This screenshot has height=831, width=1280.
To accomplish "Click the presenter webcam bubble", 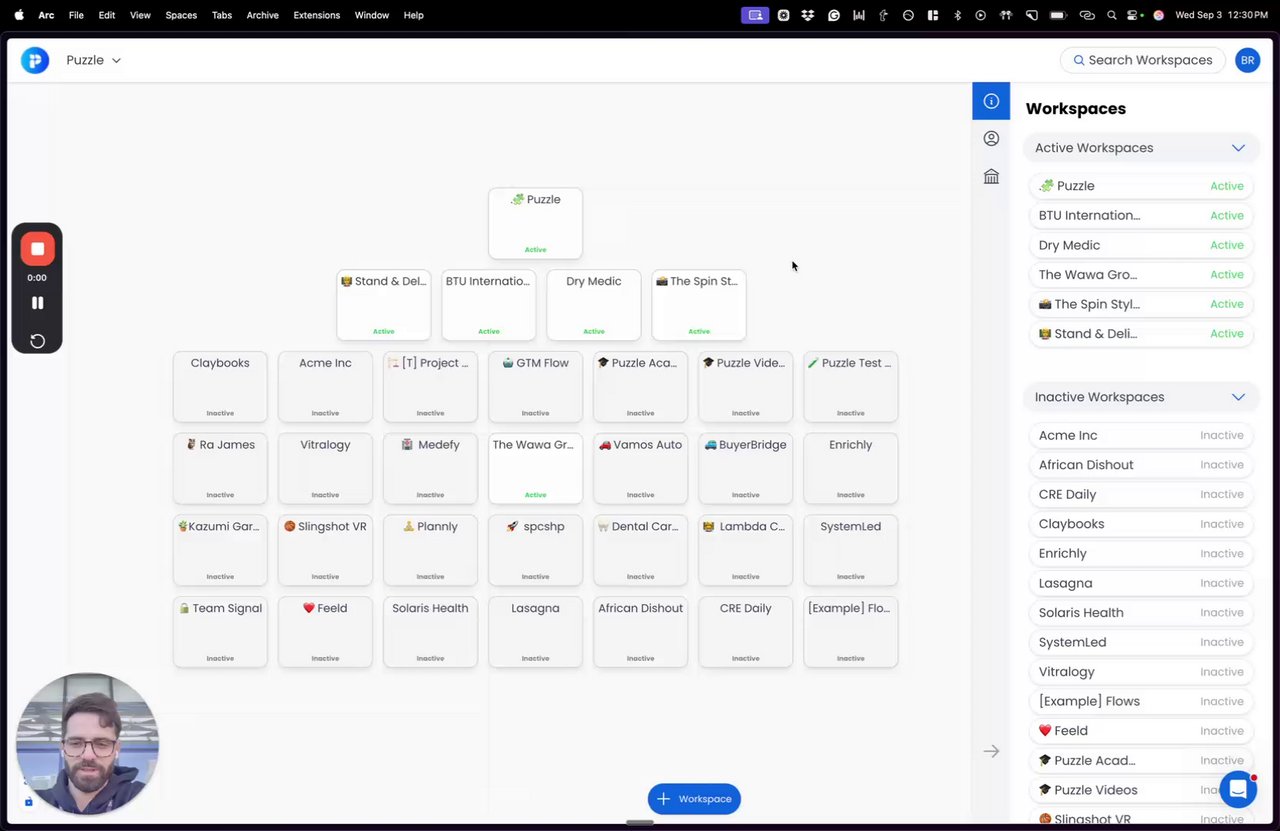I will click(87, 743).
